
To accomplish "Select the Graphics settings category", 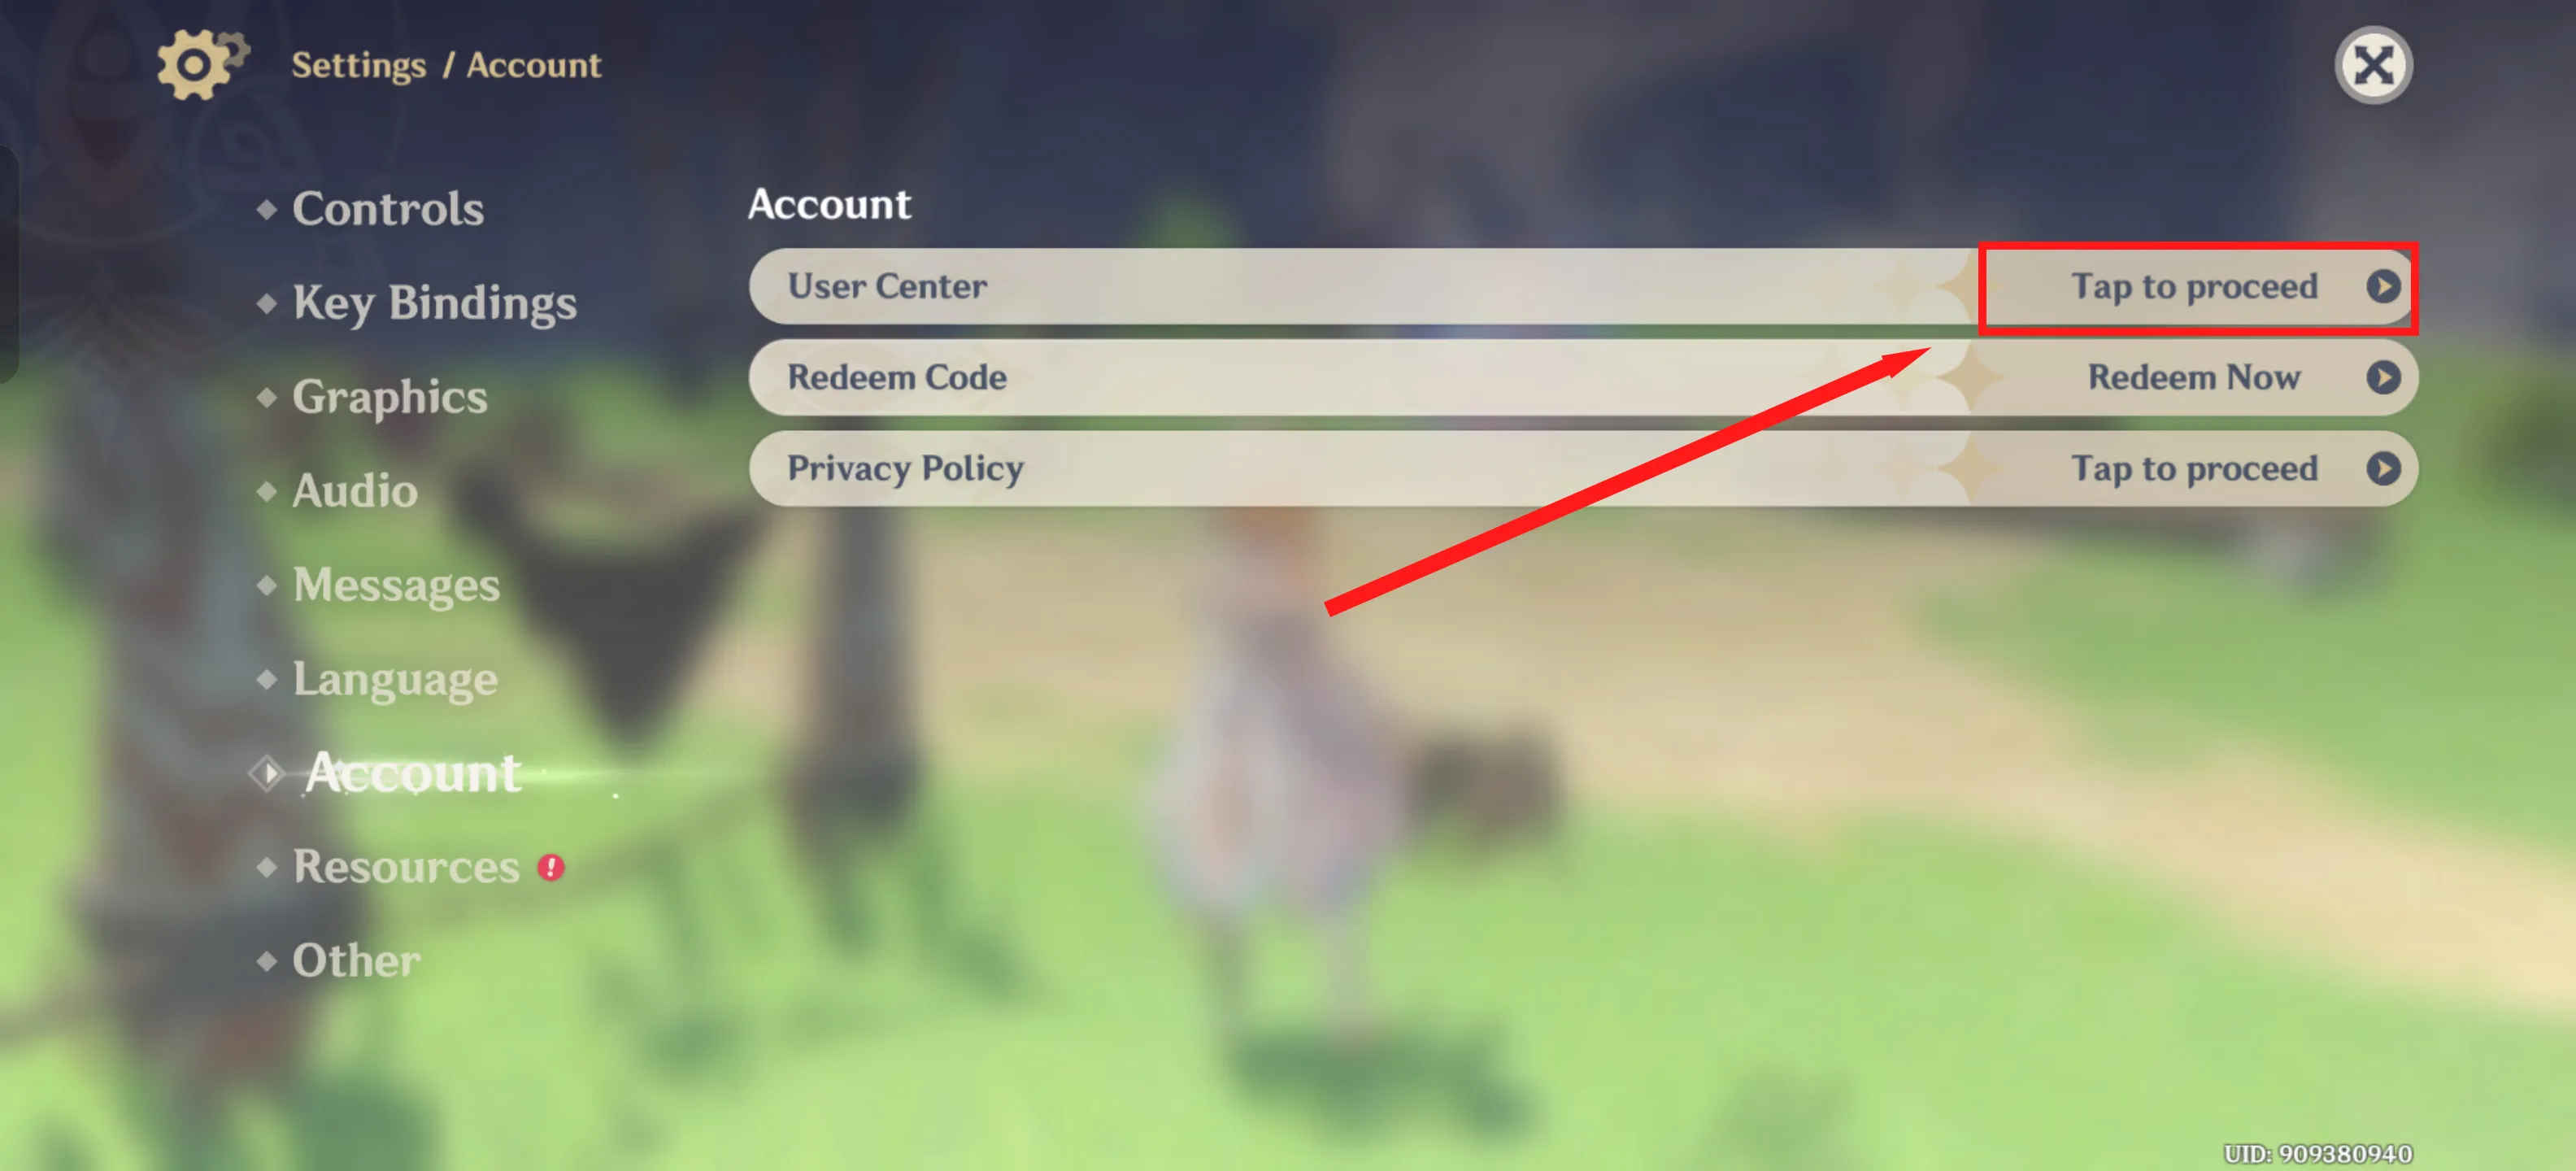I will click(390, 398).
